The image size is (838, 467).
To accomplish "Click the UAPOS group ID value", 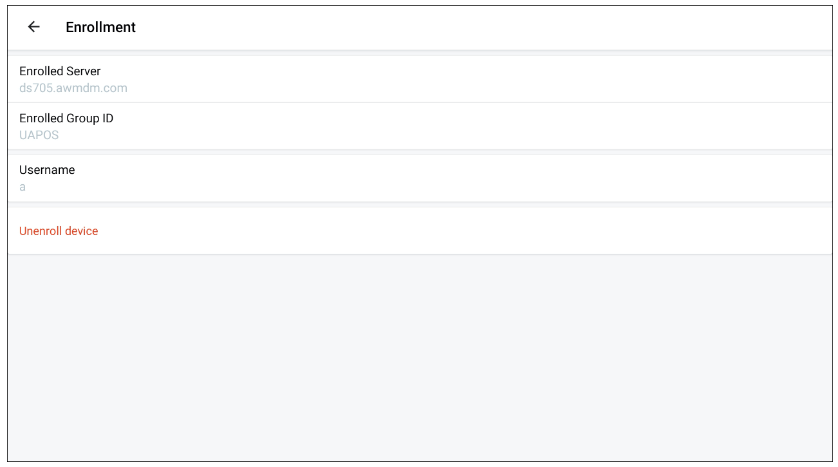I will coord(39,135).
